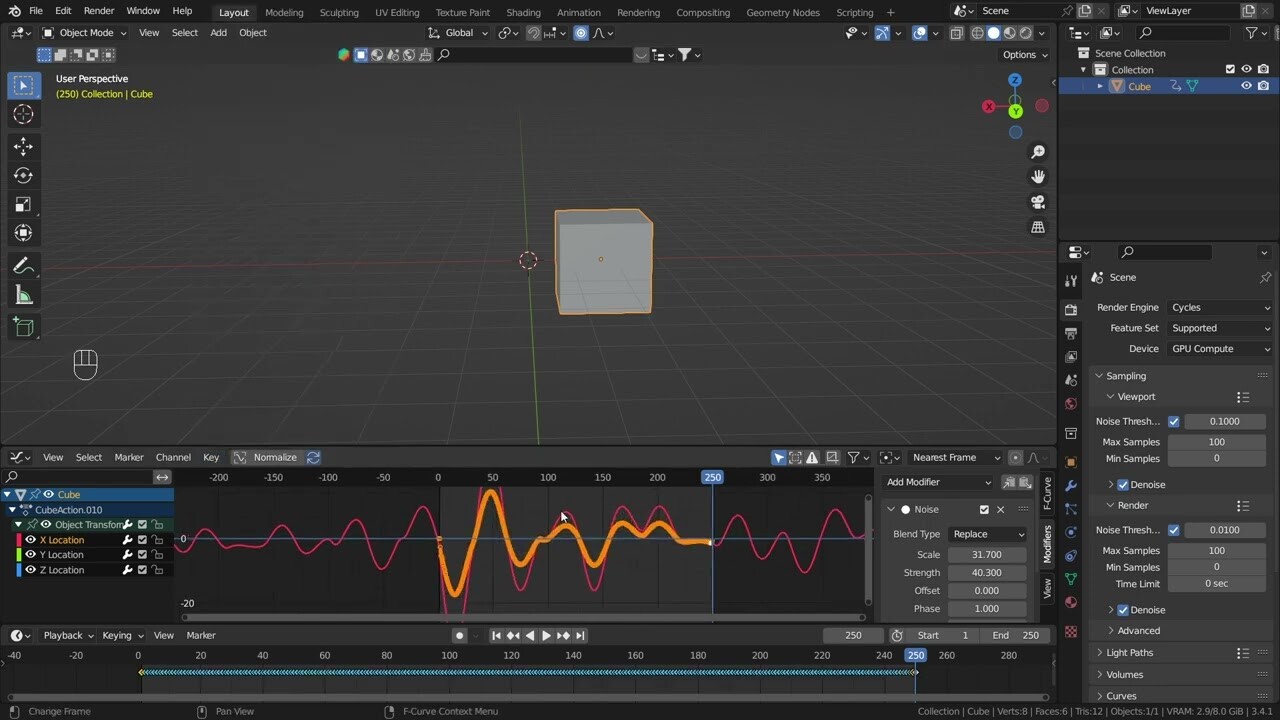Click the End frame field
Screen dimensions: 1280x720
[x=1016, y=635]
